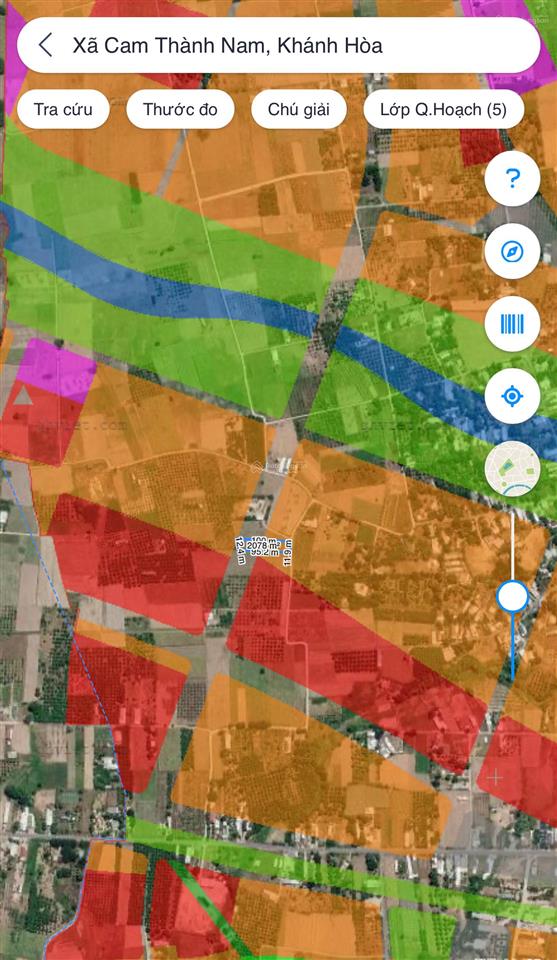Center map with my location icon
This screenshot has width=557, height=960.
coord(512,396)
